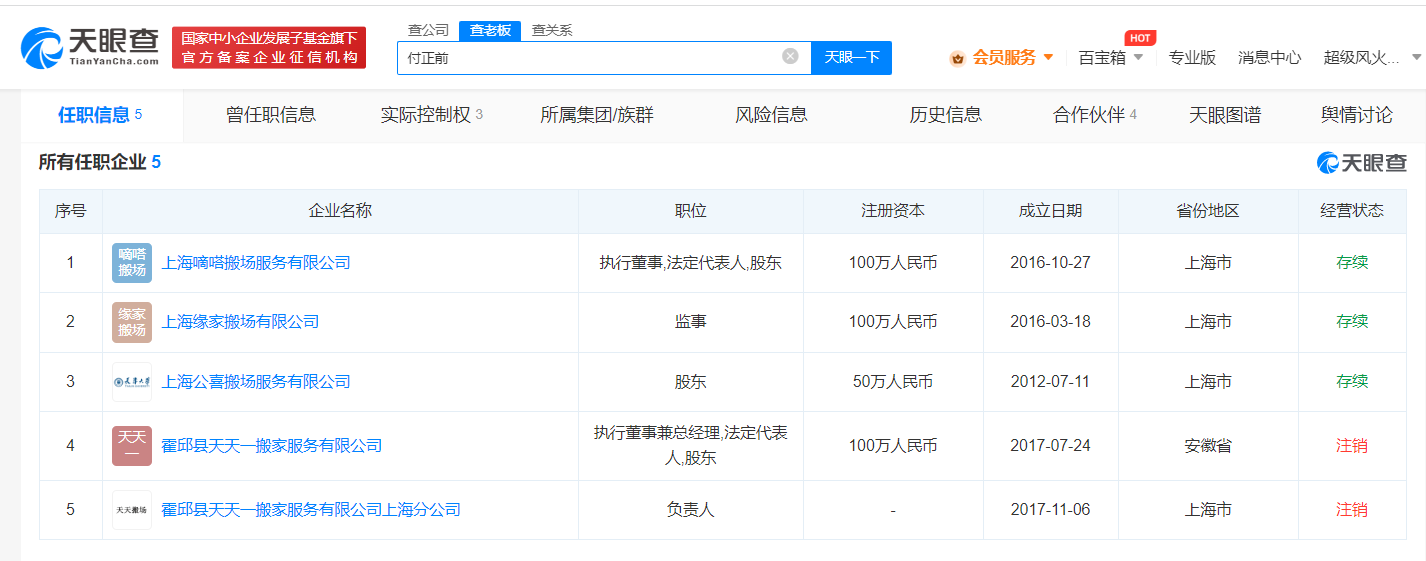The height and width of the screenshot is (561, 1426).
Task: Open 消息中心 in header
Action: click(1270, 58)
